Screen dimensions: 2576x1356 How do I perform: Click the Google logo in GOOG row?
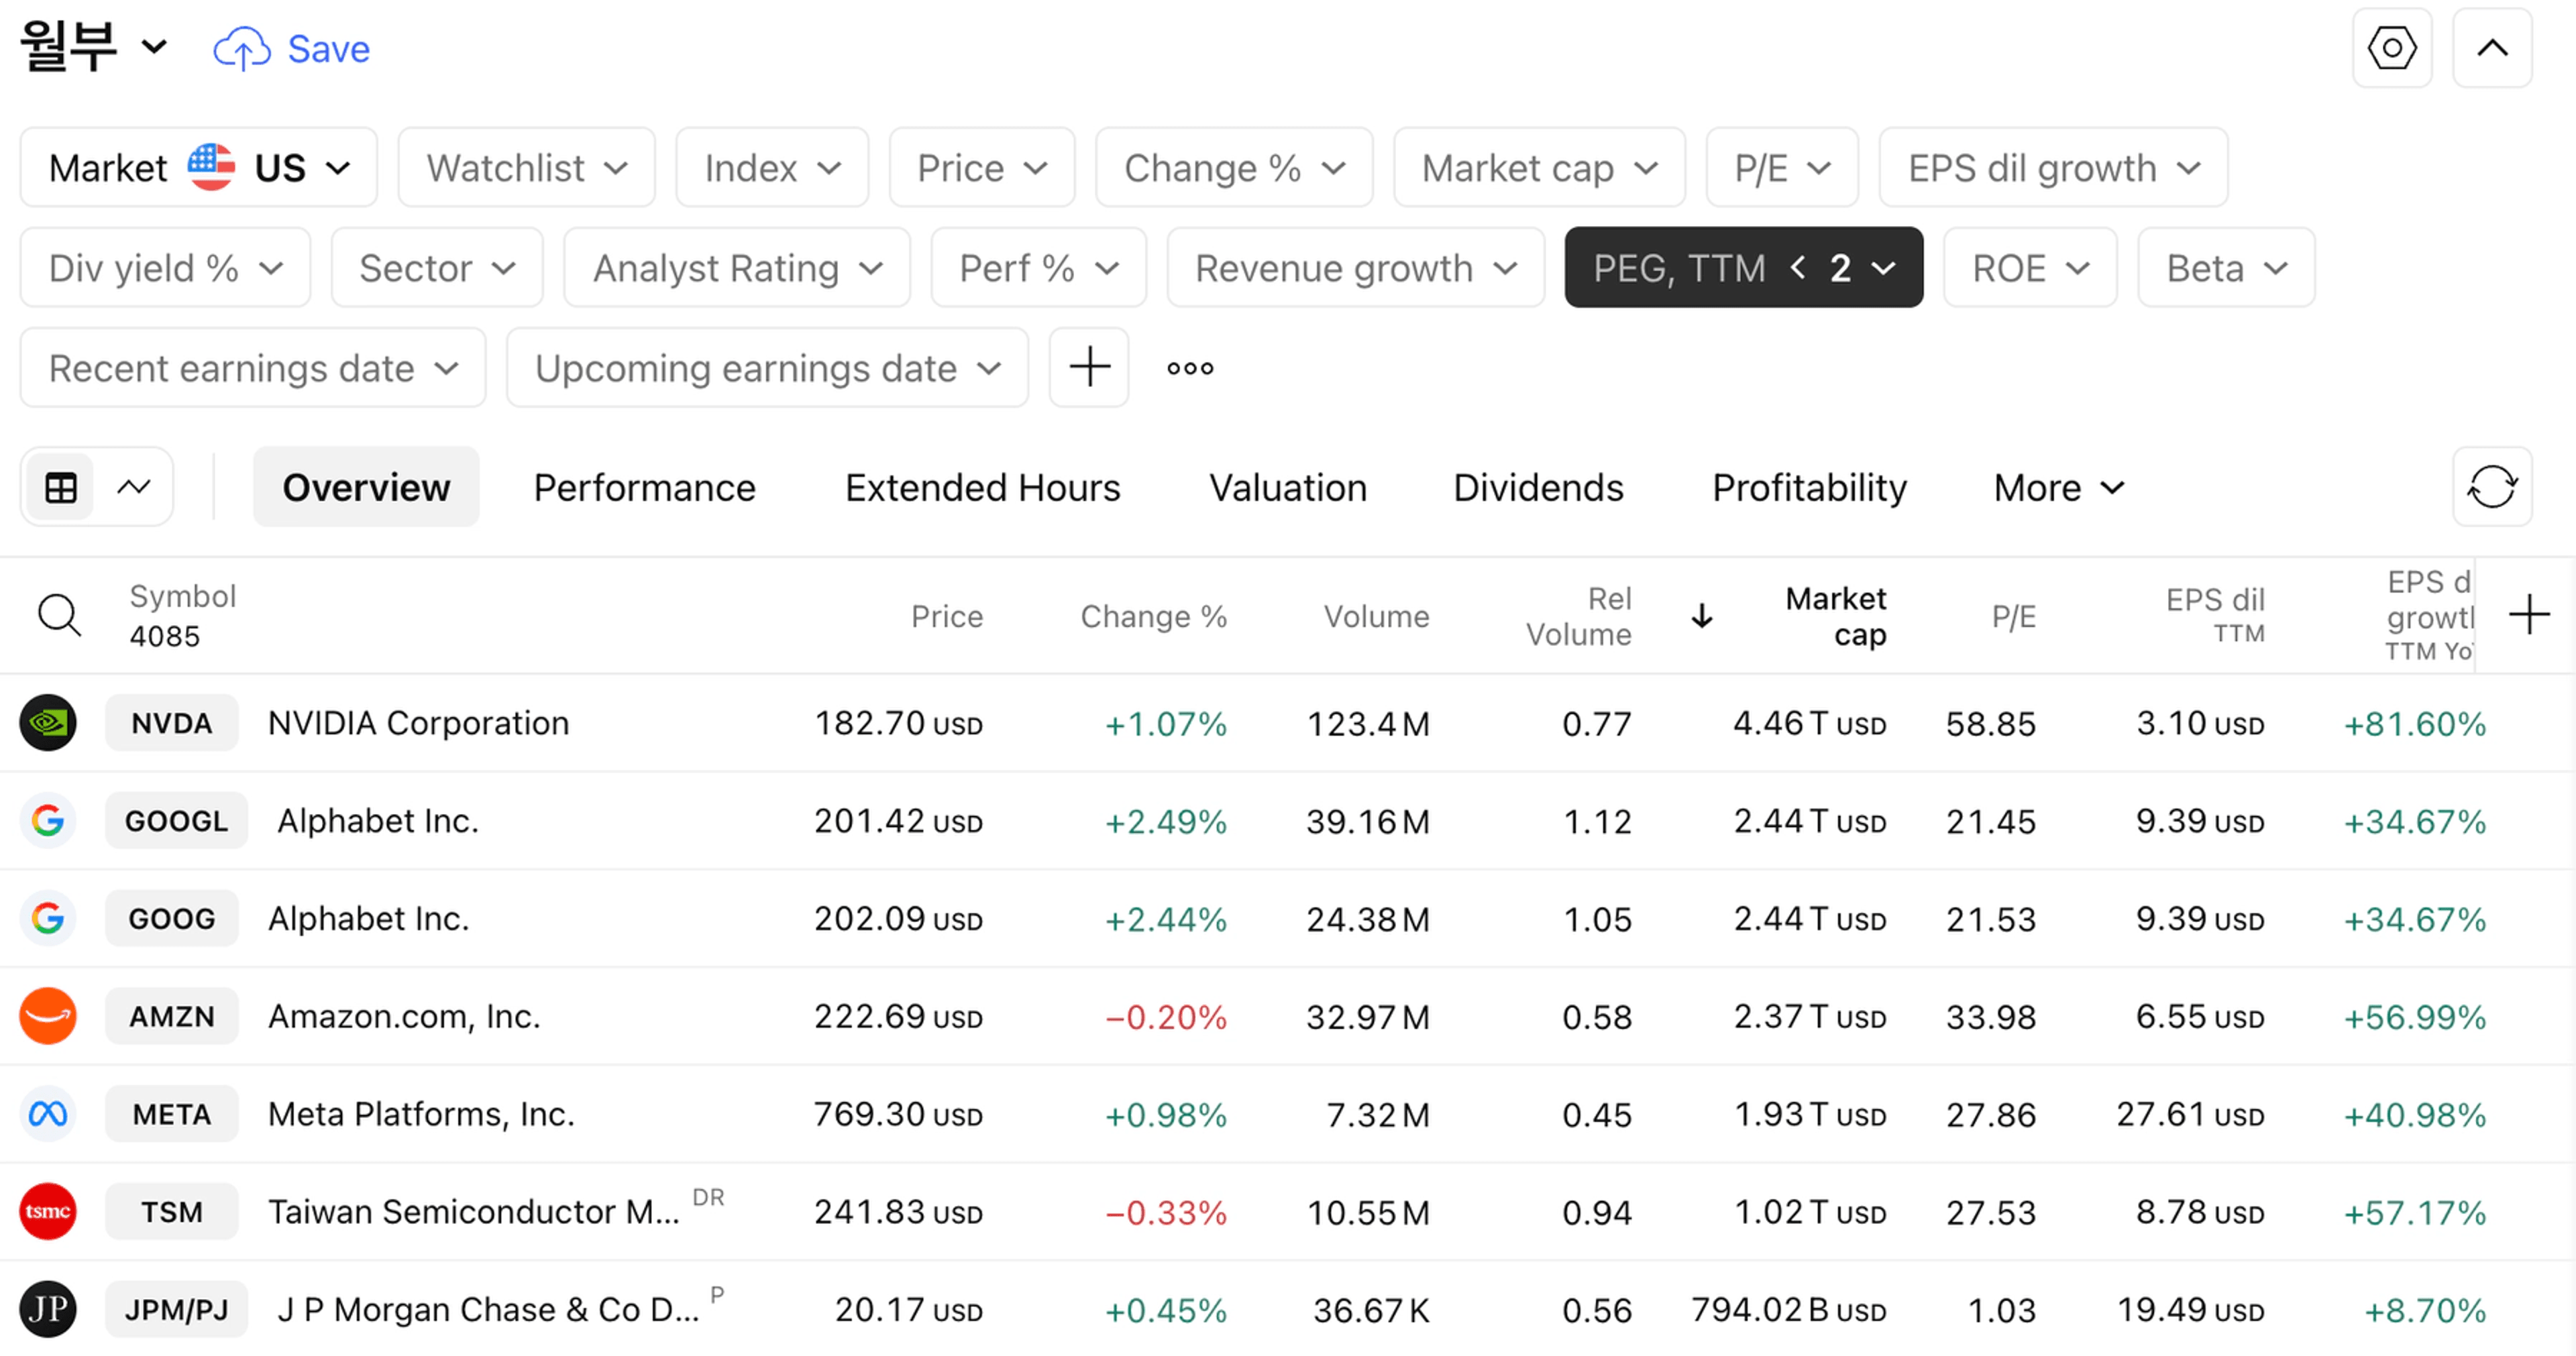pos(48,917)
